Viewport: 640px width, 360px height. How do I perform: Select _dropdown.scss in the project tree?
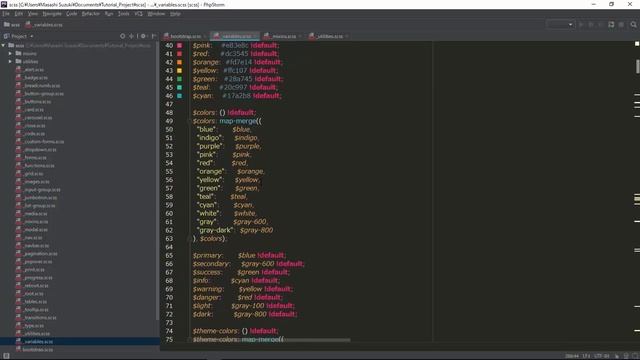pyautogui.click(x=36, y=150)
